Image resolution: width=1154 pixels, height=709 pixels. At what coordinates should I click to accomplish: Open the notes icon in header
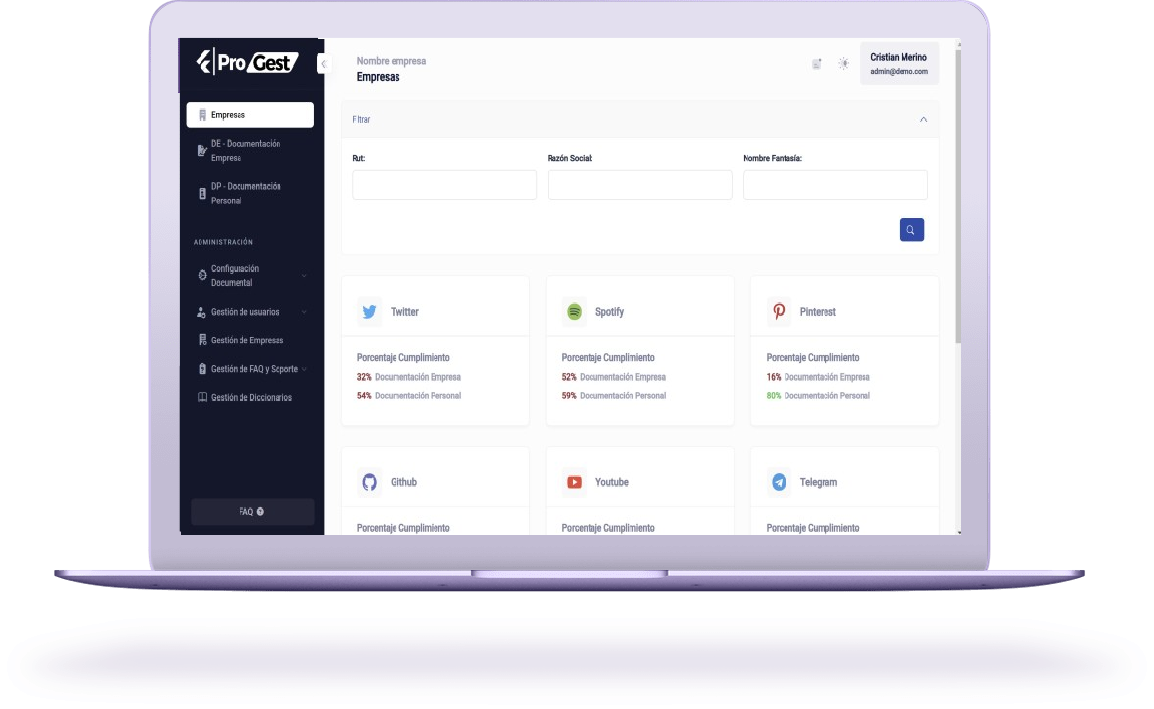pos(816,64)
